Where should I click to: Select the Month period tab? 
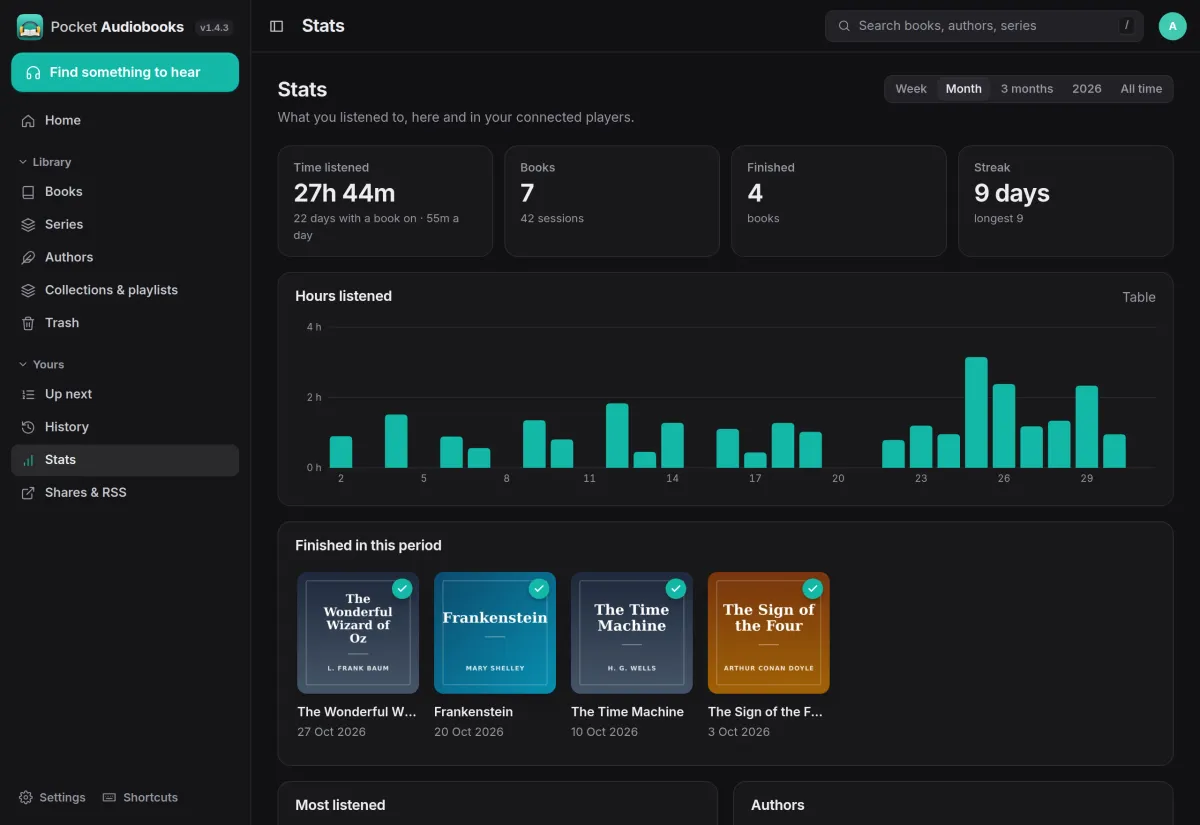point(964,89)
